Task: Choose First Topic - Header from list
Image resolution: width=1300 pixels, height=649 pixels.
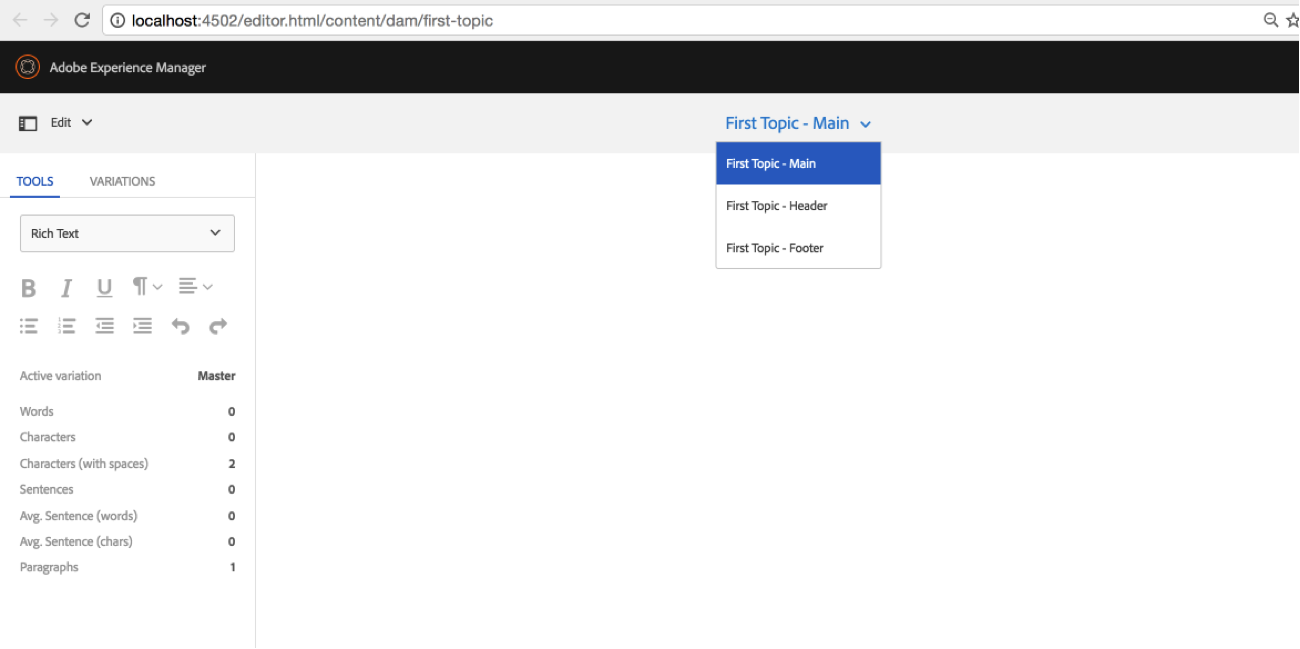Action: point(777,206)
